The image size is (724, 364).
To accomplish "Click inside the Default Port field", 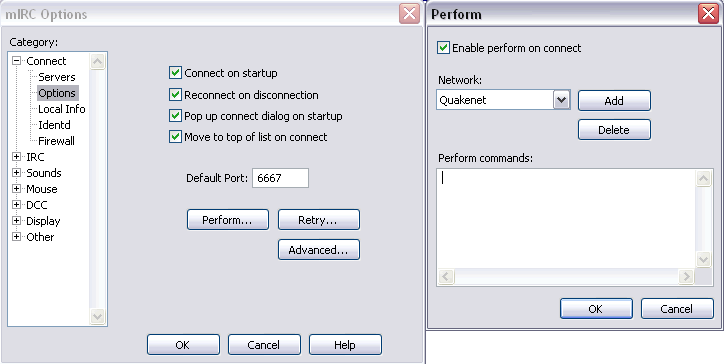I will point(280,178).
